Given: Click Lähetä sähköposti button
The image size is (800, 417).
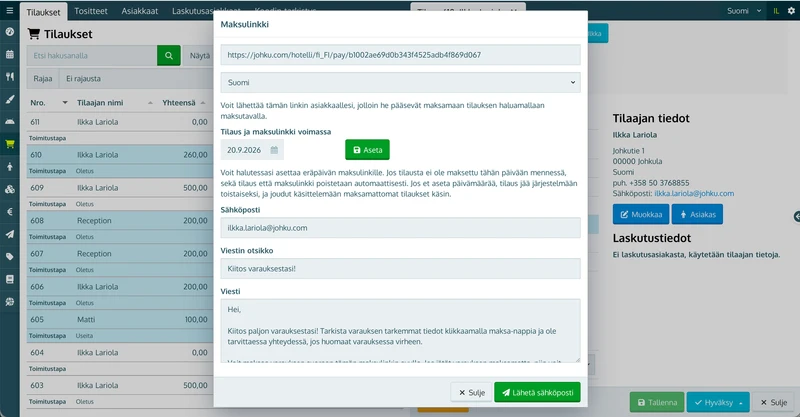Looking at the screenshot, I should (x=537, y=393).
